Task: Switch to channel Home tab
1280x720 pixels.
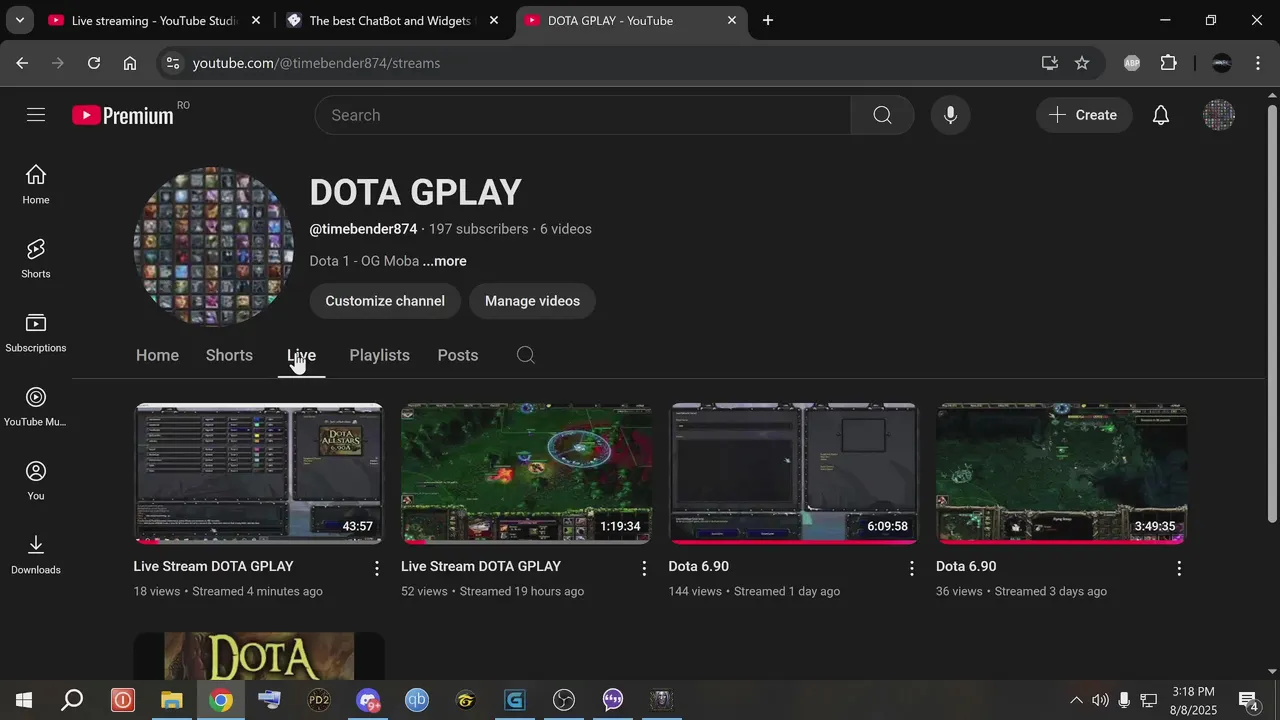Action: coord(157,355)
